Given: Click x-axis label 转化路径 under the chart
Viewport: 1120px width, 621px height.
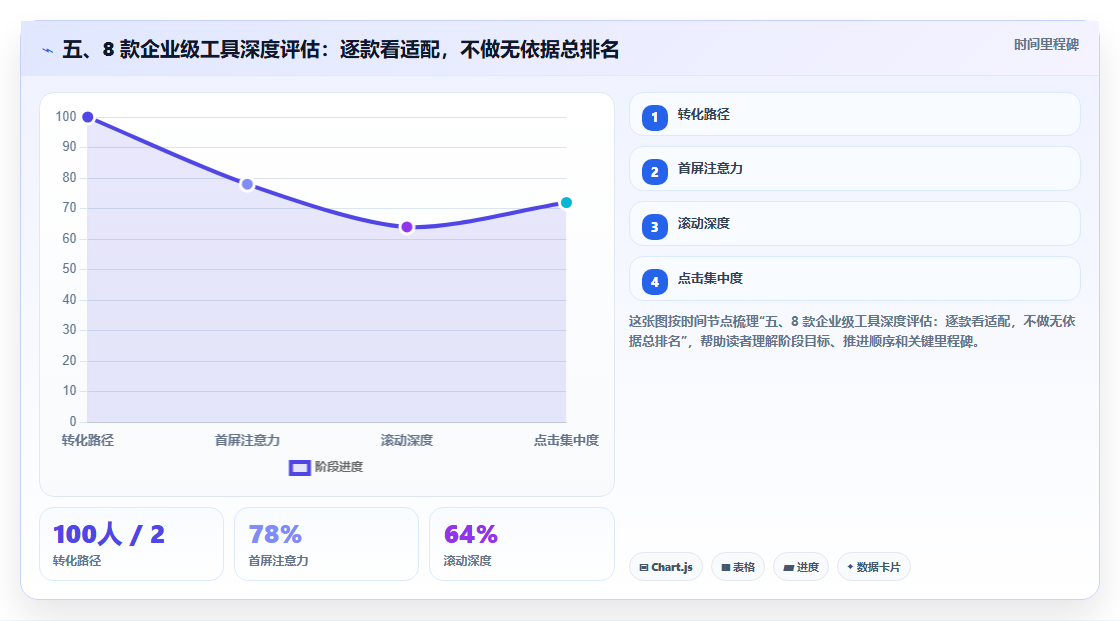Looking at the screenshot, I should pos(88,440).
